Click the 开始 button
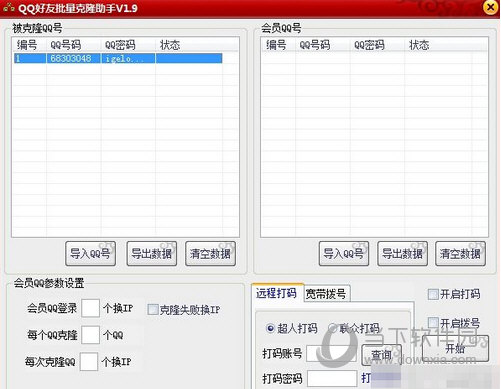This screenshot has width=501, height=389. (x=455, y=348)
